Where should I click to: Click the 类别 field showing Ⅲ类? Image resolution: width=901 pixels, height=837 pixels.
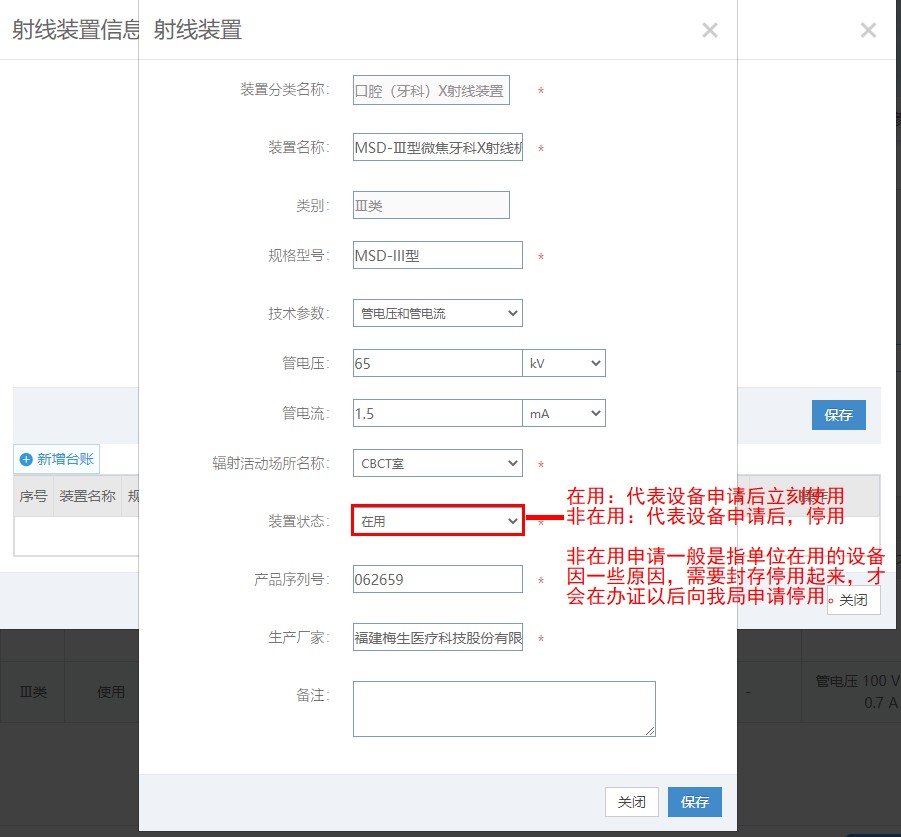[x=431, y=205]
